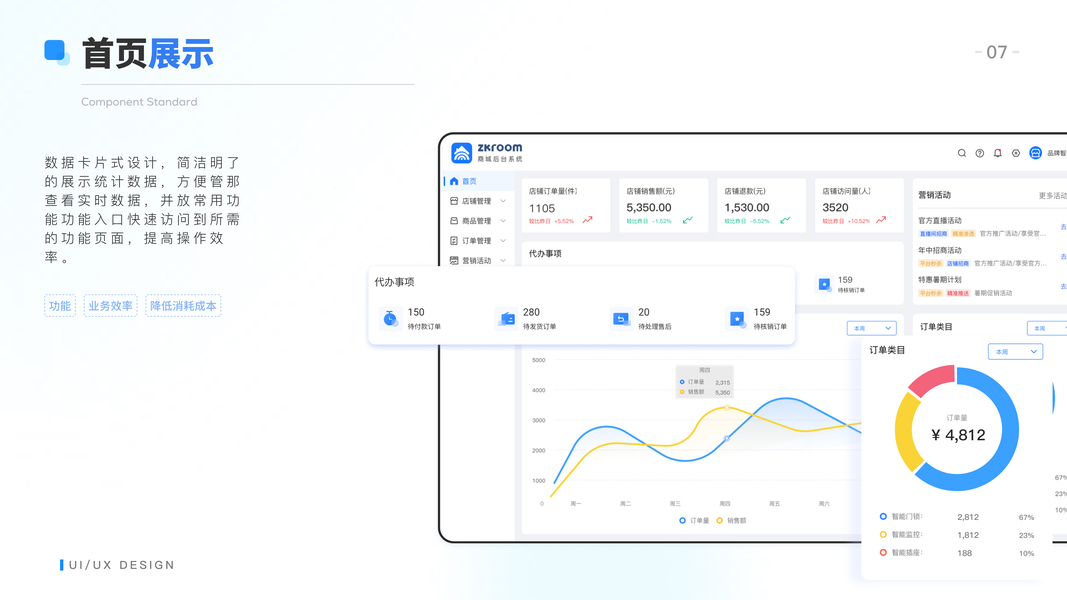
Task: Open help via the question mark icon
Action: (980, 153)
